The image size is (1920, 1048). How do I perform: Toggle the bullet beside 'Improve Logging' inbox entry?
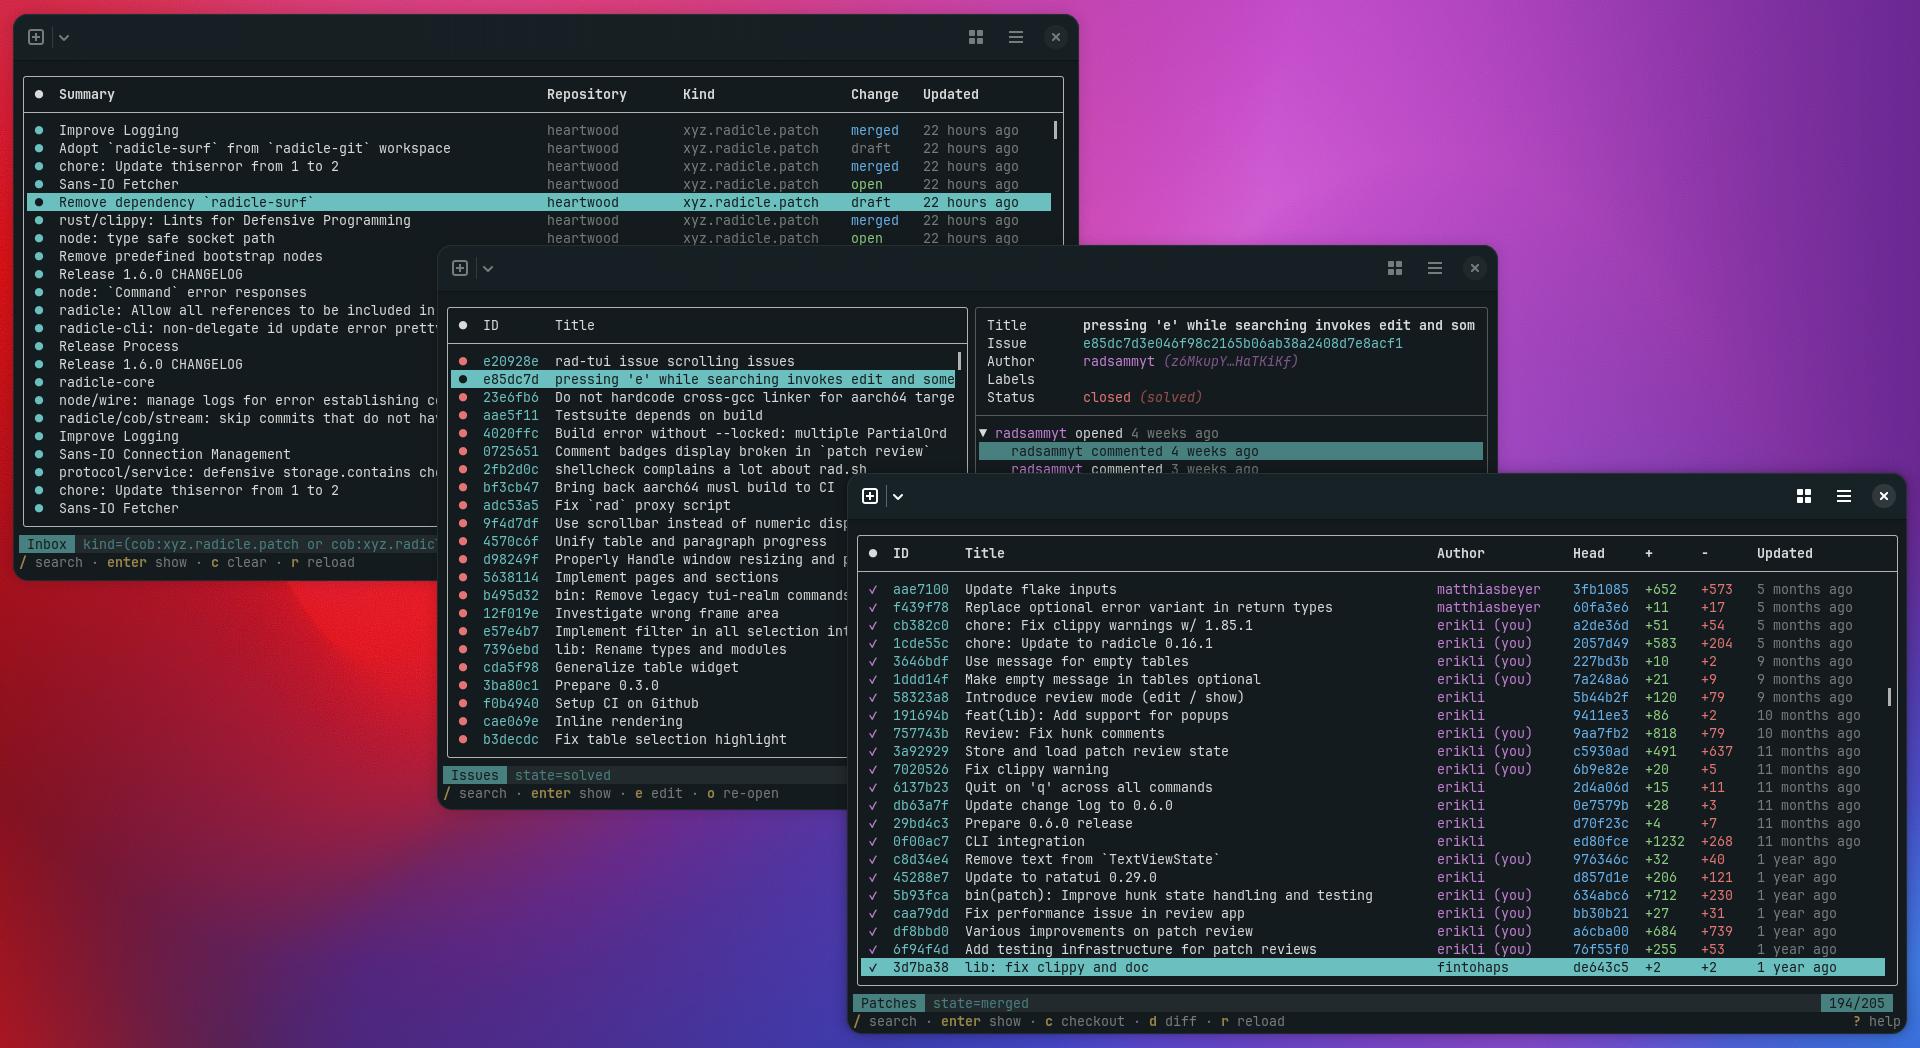[x=39, y=130]
